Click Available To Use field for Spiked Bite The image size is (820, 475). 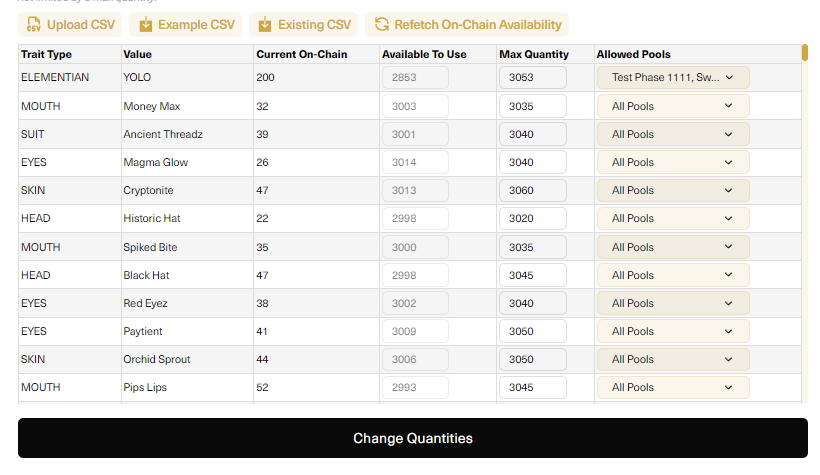415,247
